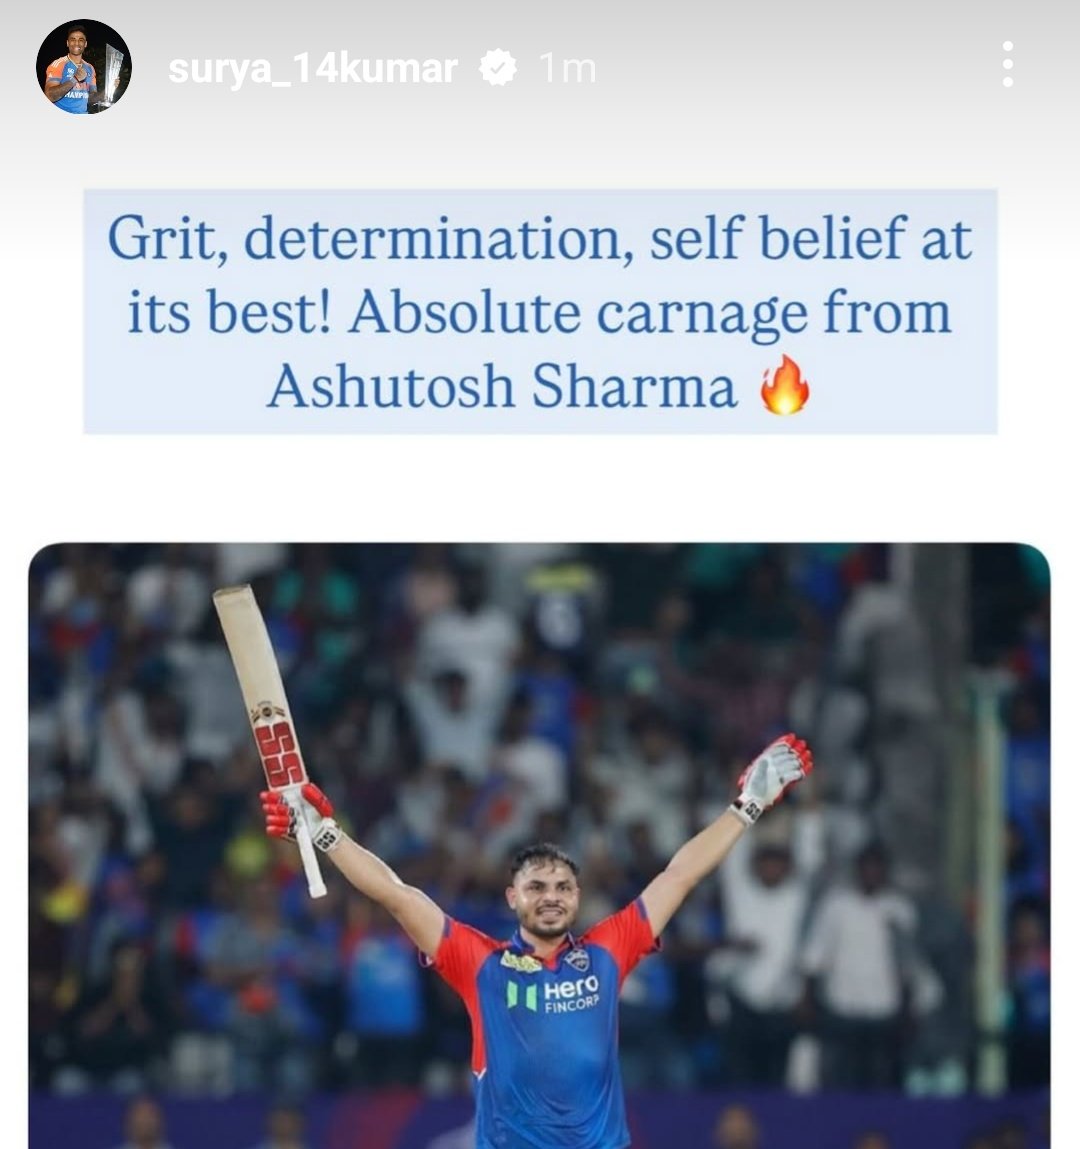Tap the blue verified badge icon
Viewport: 1080px width, 1149px height.
pyautogui.click(x=498, y=68)
